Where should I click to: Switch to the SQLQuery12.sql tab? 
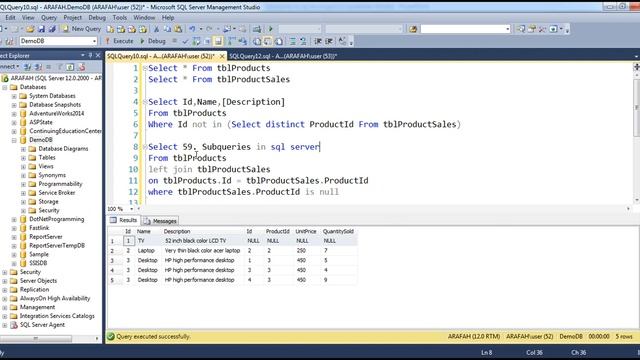282,56
